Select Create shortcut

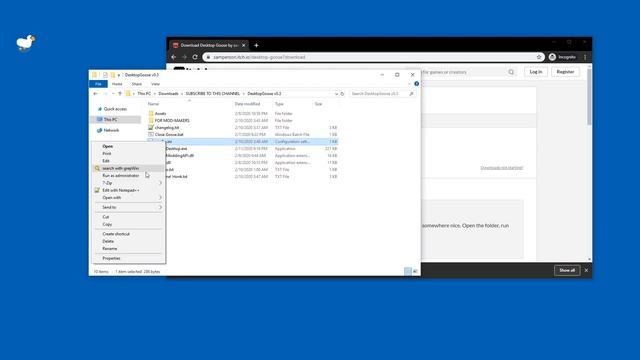116,234
